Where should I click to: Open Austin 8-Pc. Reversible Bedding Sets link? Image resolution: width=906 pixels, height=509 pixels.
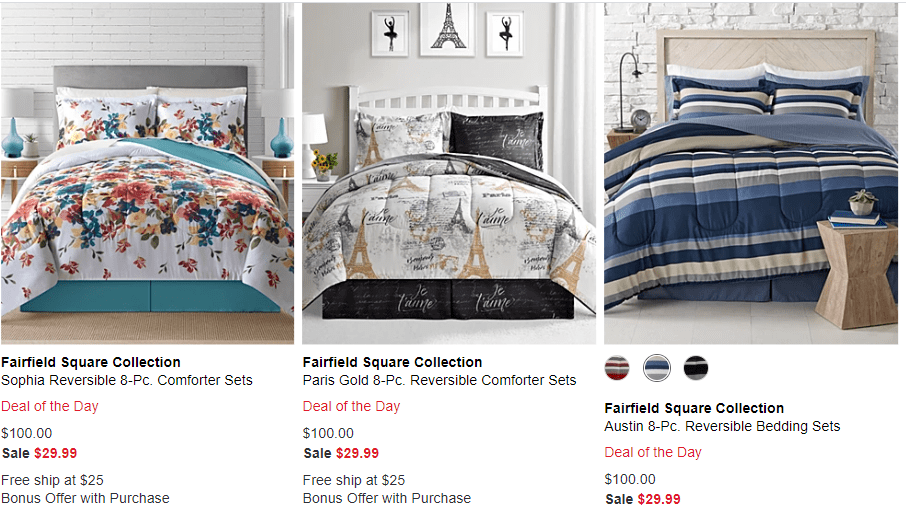(722, 426)
